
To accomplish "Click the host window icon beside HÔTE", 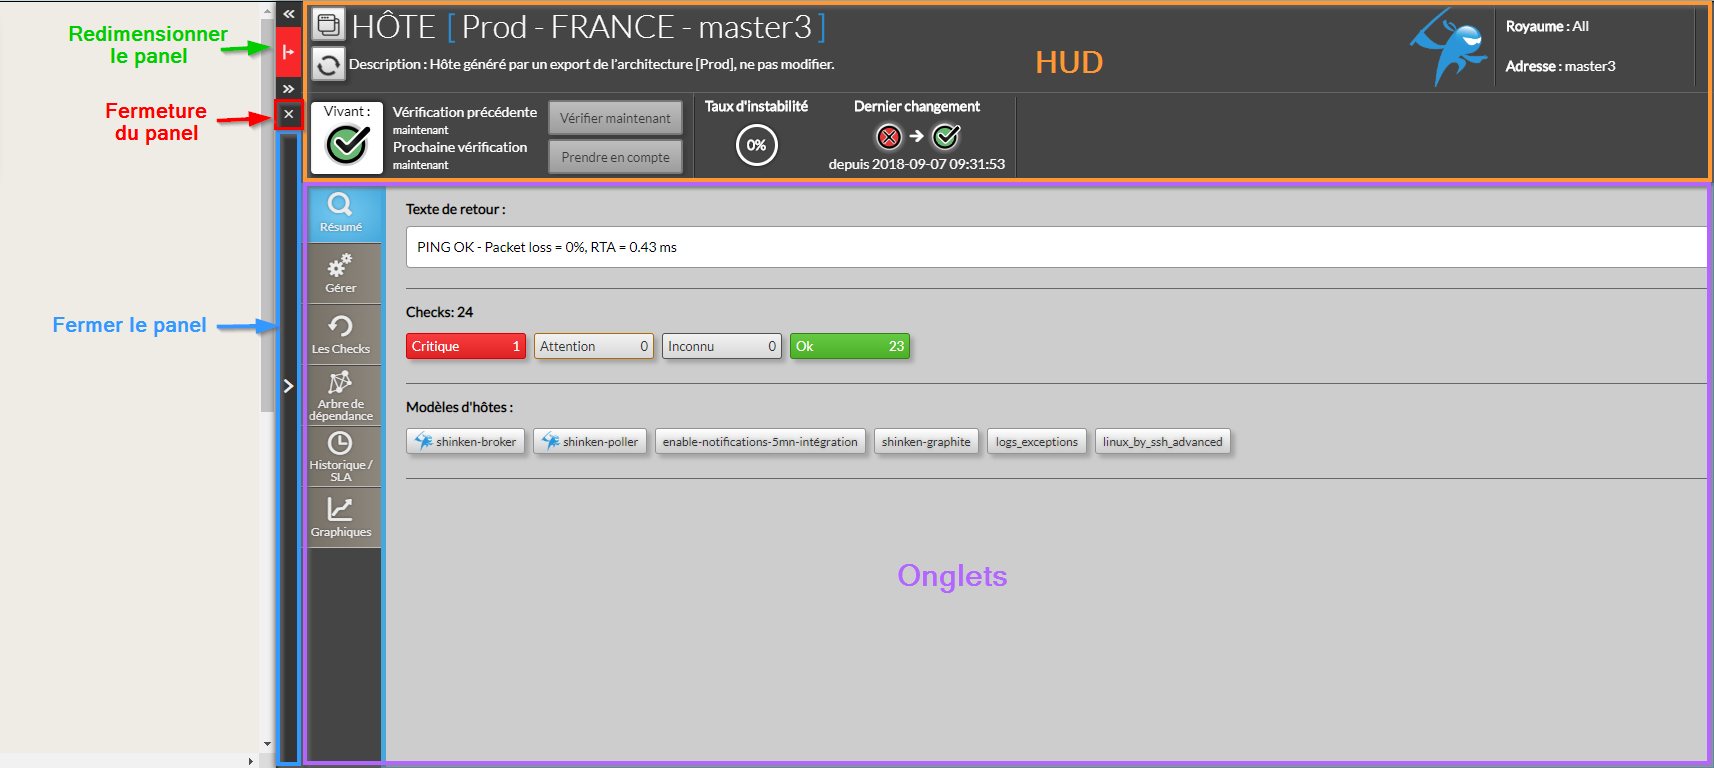I will pos(328,25).
